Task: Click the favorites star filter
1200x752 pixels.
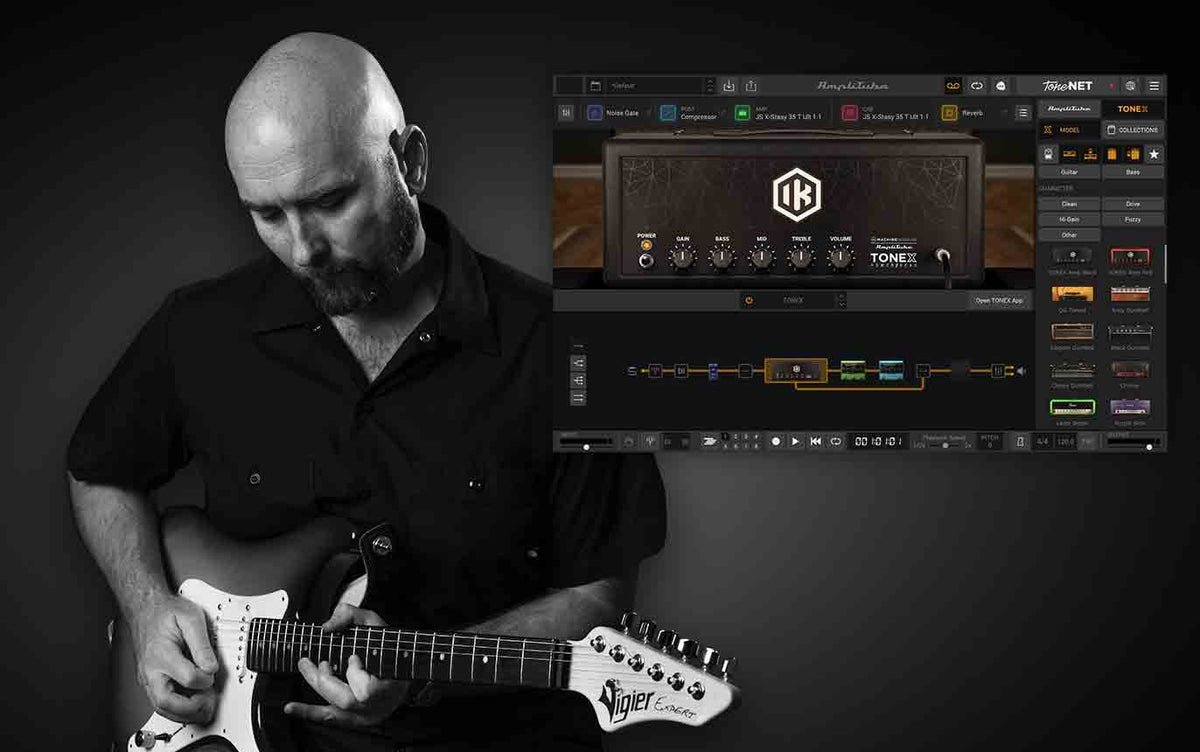Action: [x=1154, y=154]
